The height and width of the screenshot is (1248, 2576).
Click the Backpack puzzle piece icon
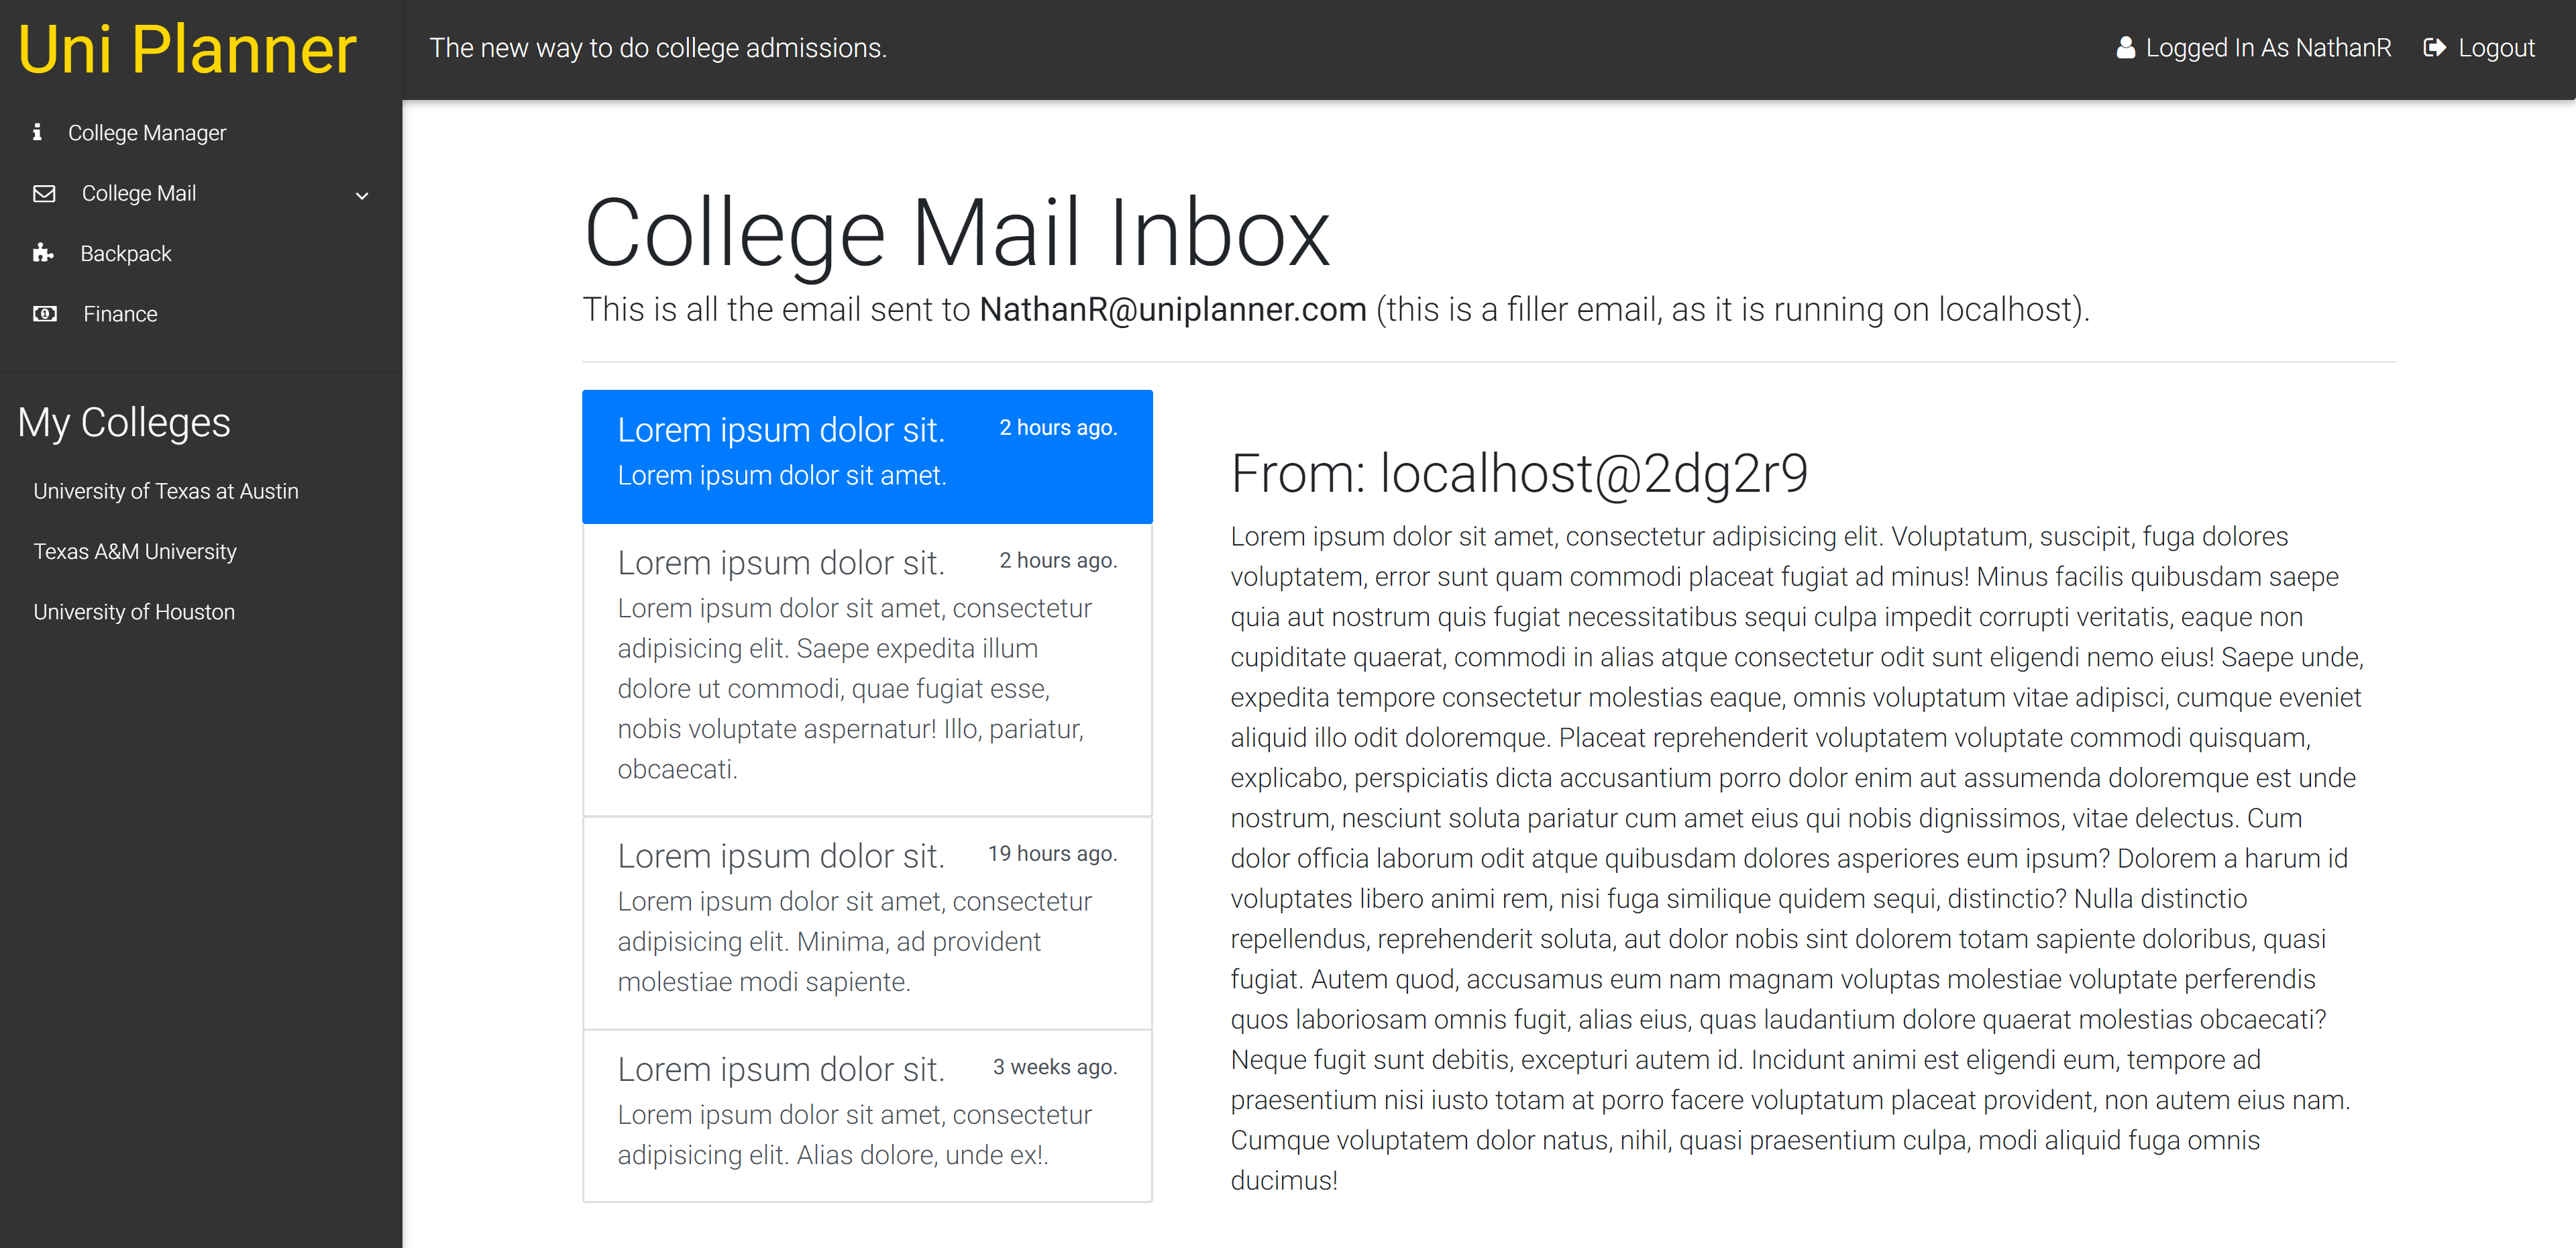[x=42, y=253]
